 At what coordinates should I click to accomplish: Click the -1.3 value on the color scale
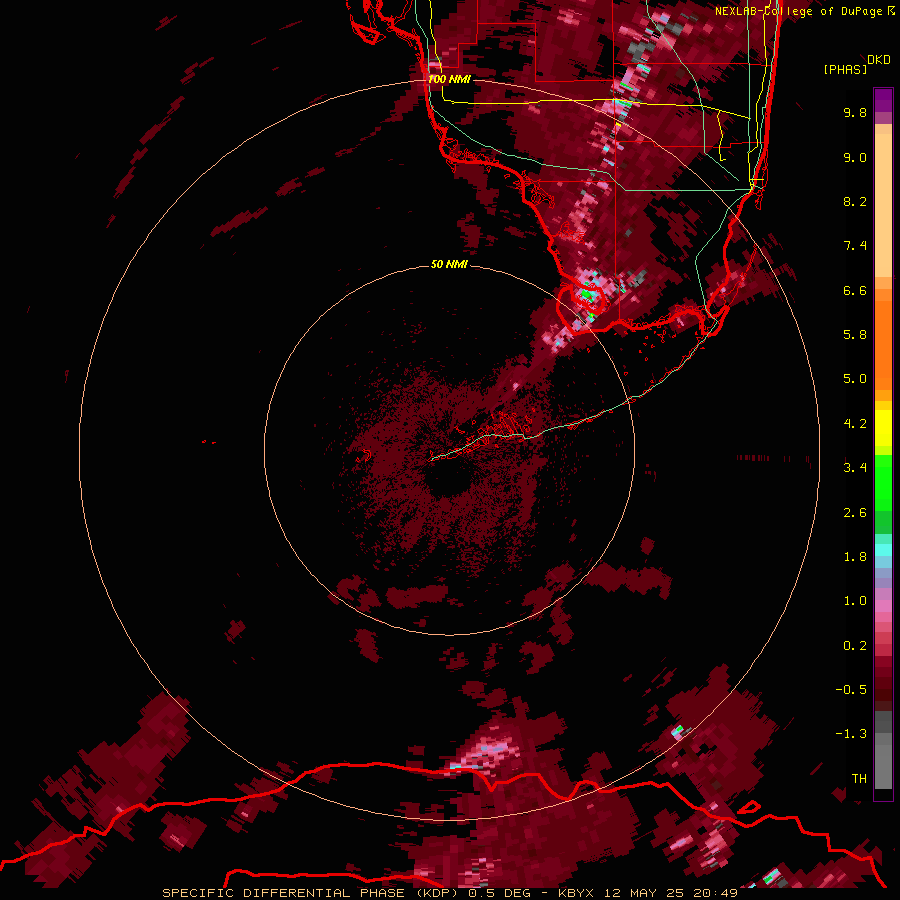click(x=851, y=734)
